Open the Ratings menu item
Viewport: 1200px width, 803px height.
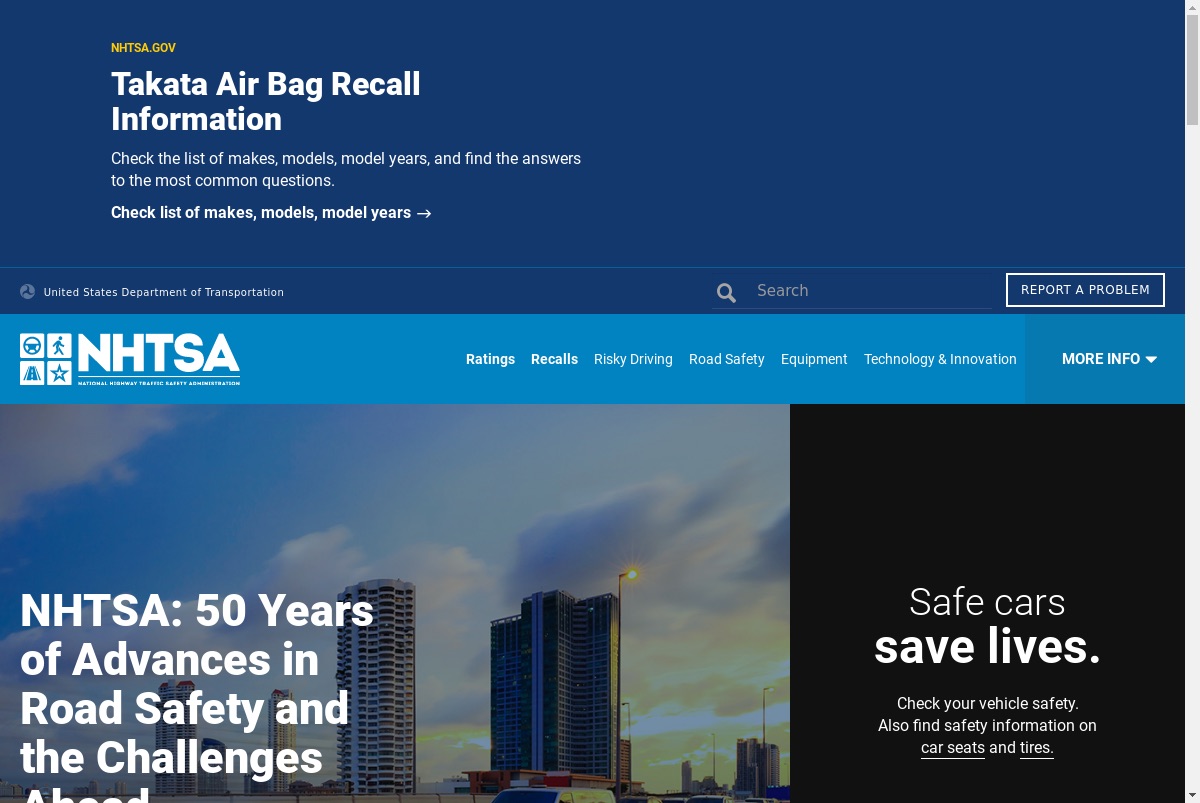tap(490, 359)
